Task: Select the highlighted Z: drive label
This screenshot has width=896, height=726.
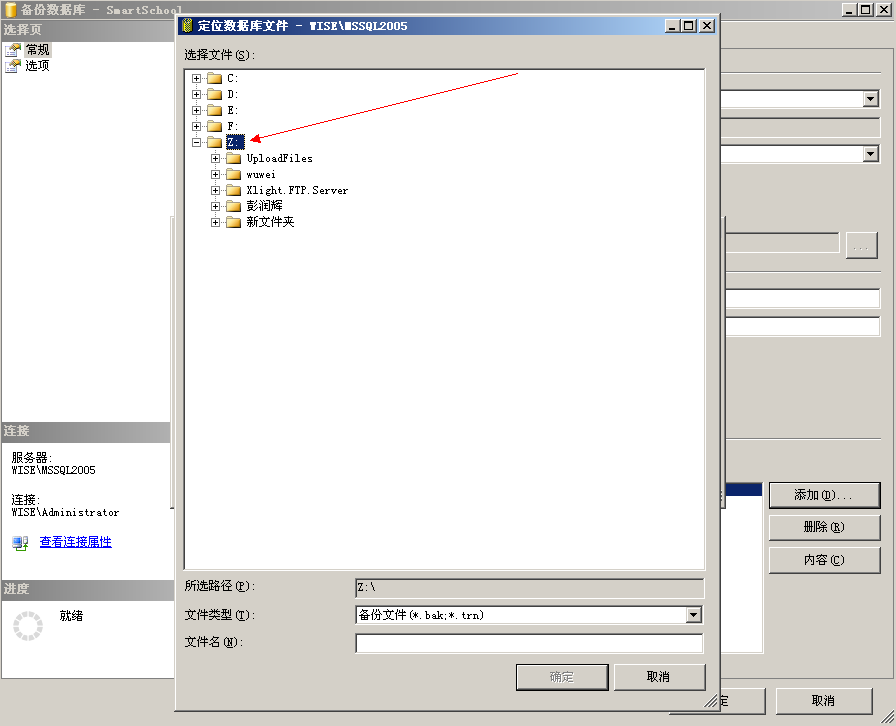Action: 235,142
